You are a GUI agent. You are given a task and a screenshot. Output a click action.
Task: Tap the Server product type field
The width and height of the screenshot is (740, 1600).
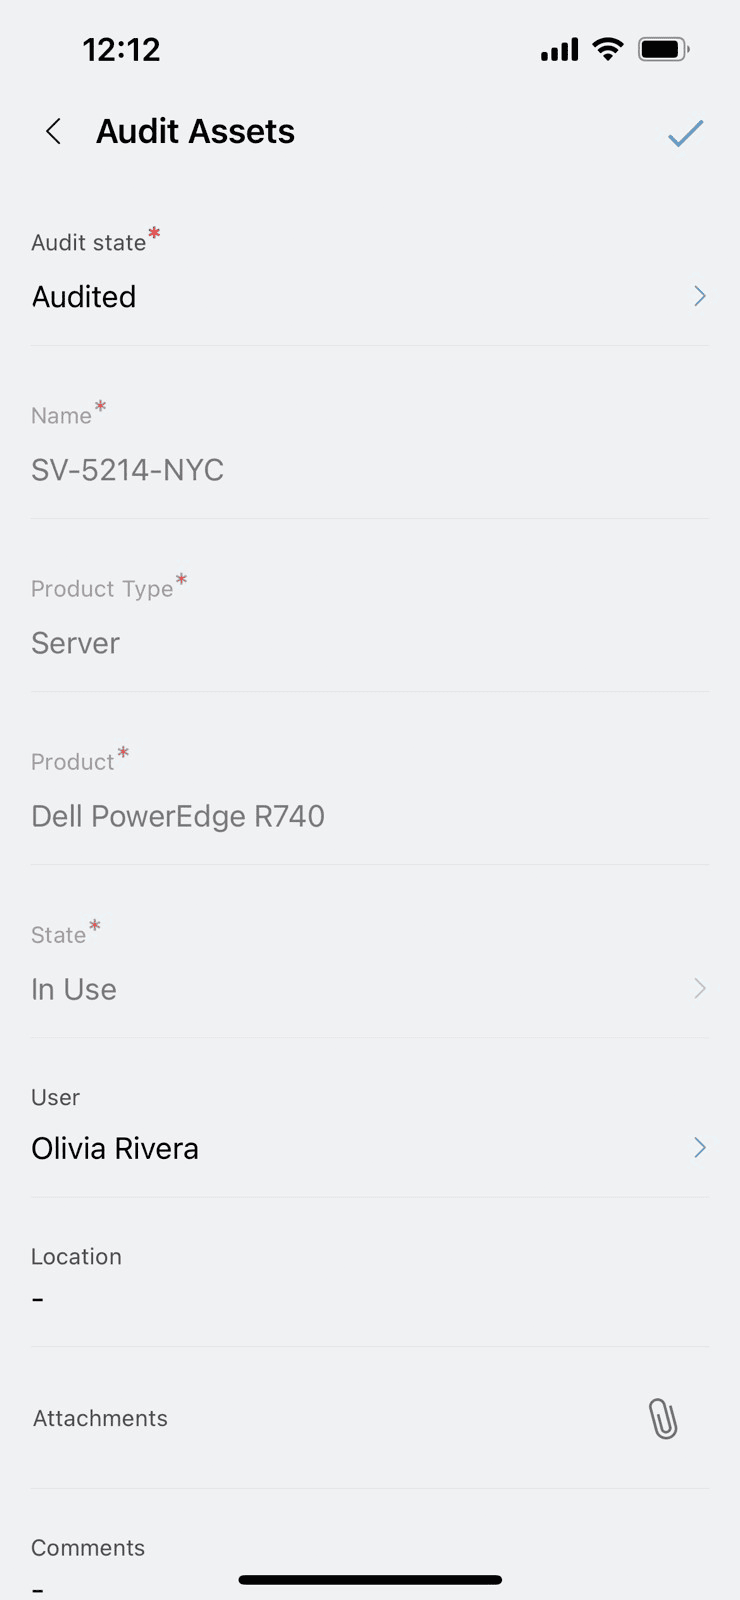point(76,643)
